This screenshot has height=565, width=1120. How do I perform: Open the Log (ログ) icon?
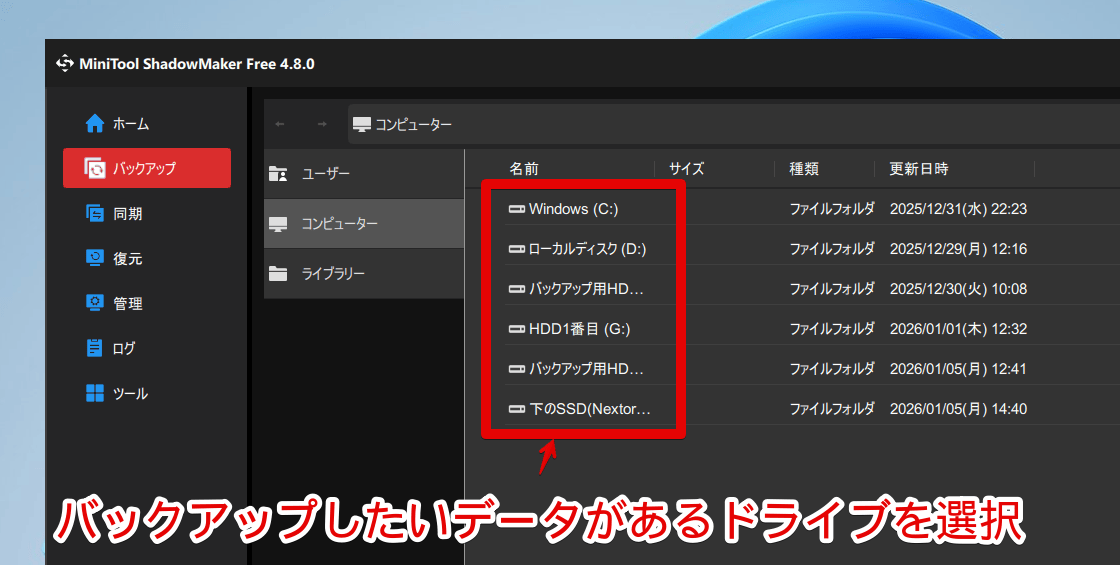95,348
